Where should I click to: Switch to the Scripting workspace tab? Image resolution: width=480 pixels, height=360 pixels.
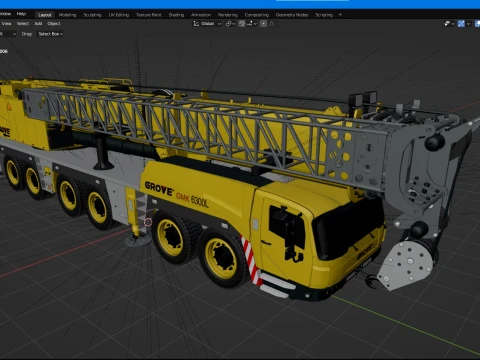324,15
